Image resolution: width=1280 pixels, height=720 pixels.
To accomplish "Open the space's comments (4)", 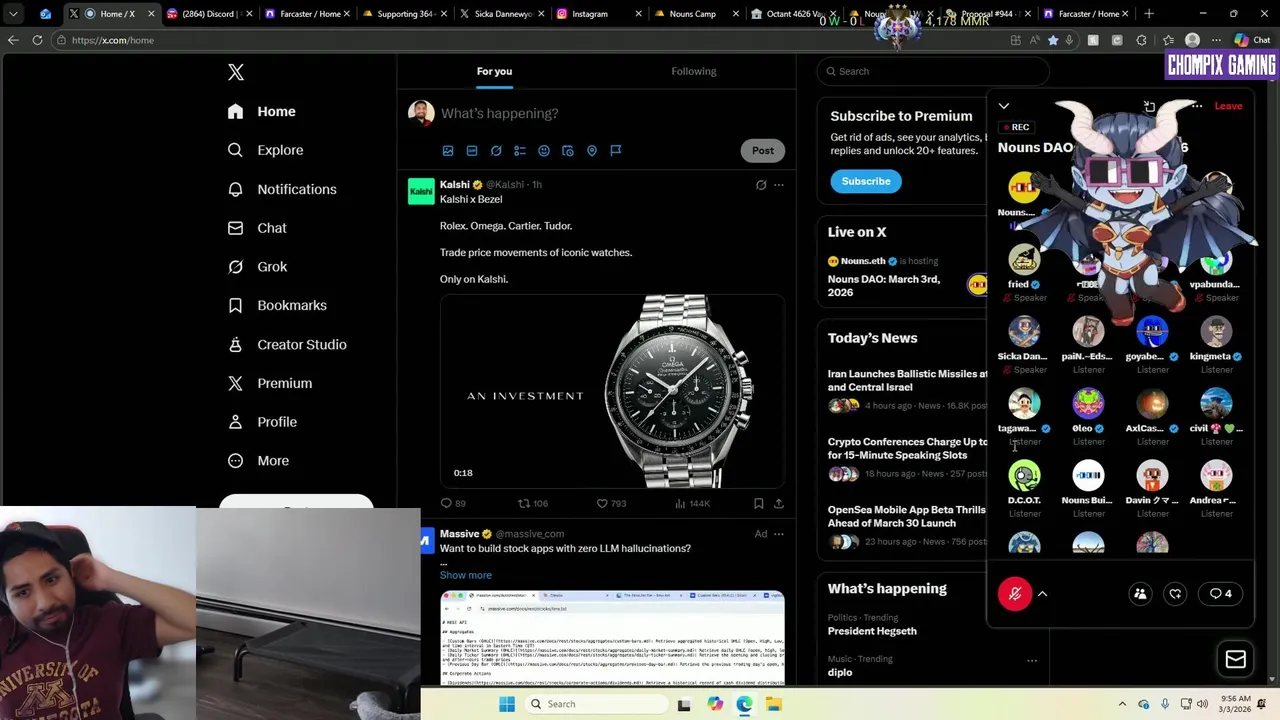I will click(1220, 594).
